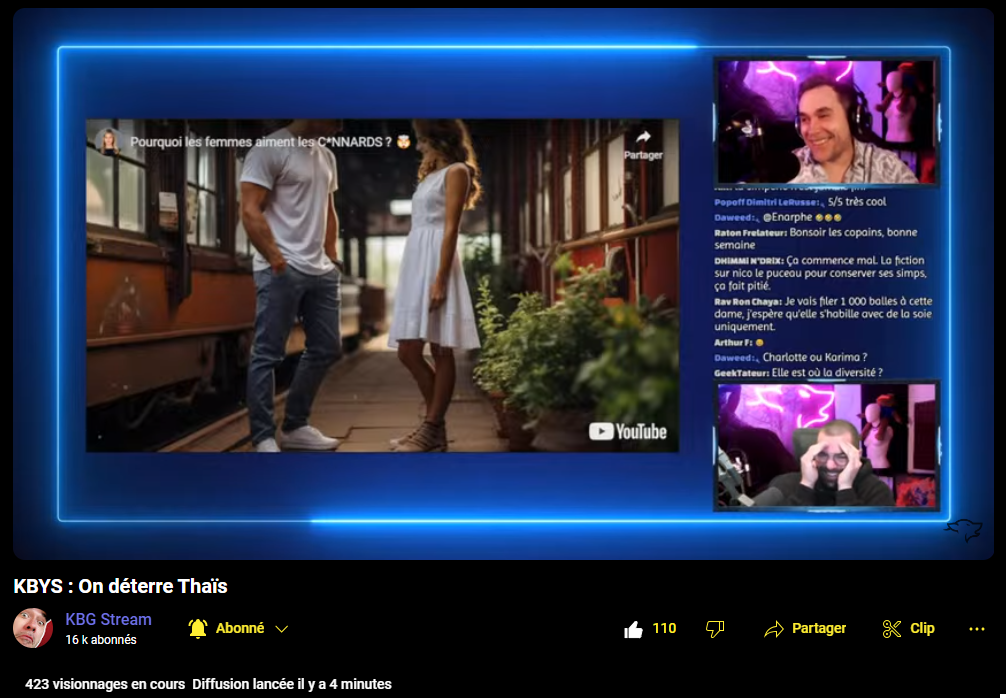Click the Clip text label
This screenshot has height=698, width=1006.
coord(922,628)
